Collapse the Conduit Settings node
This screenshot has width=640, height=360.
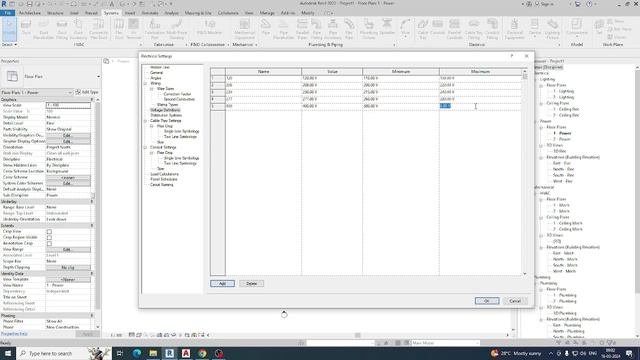tap(145, 147)
